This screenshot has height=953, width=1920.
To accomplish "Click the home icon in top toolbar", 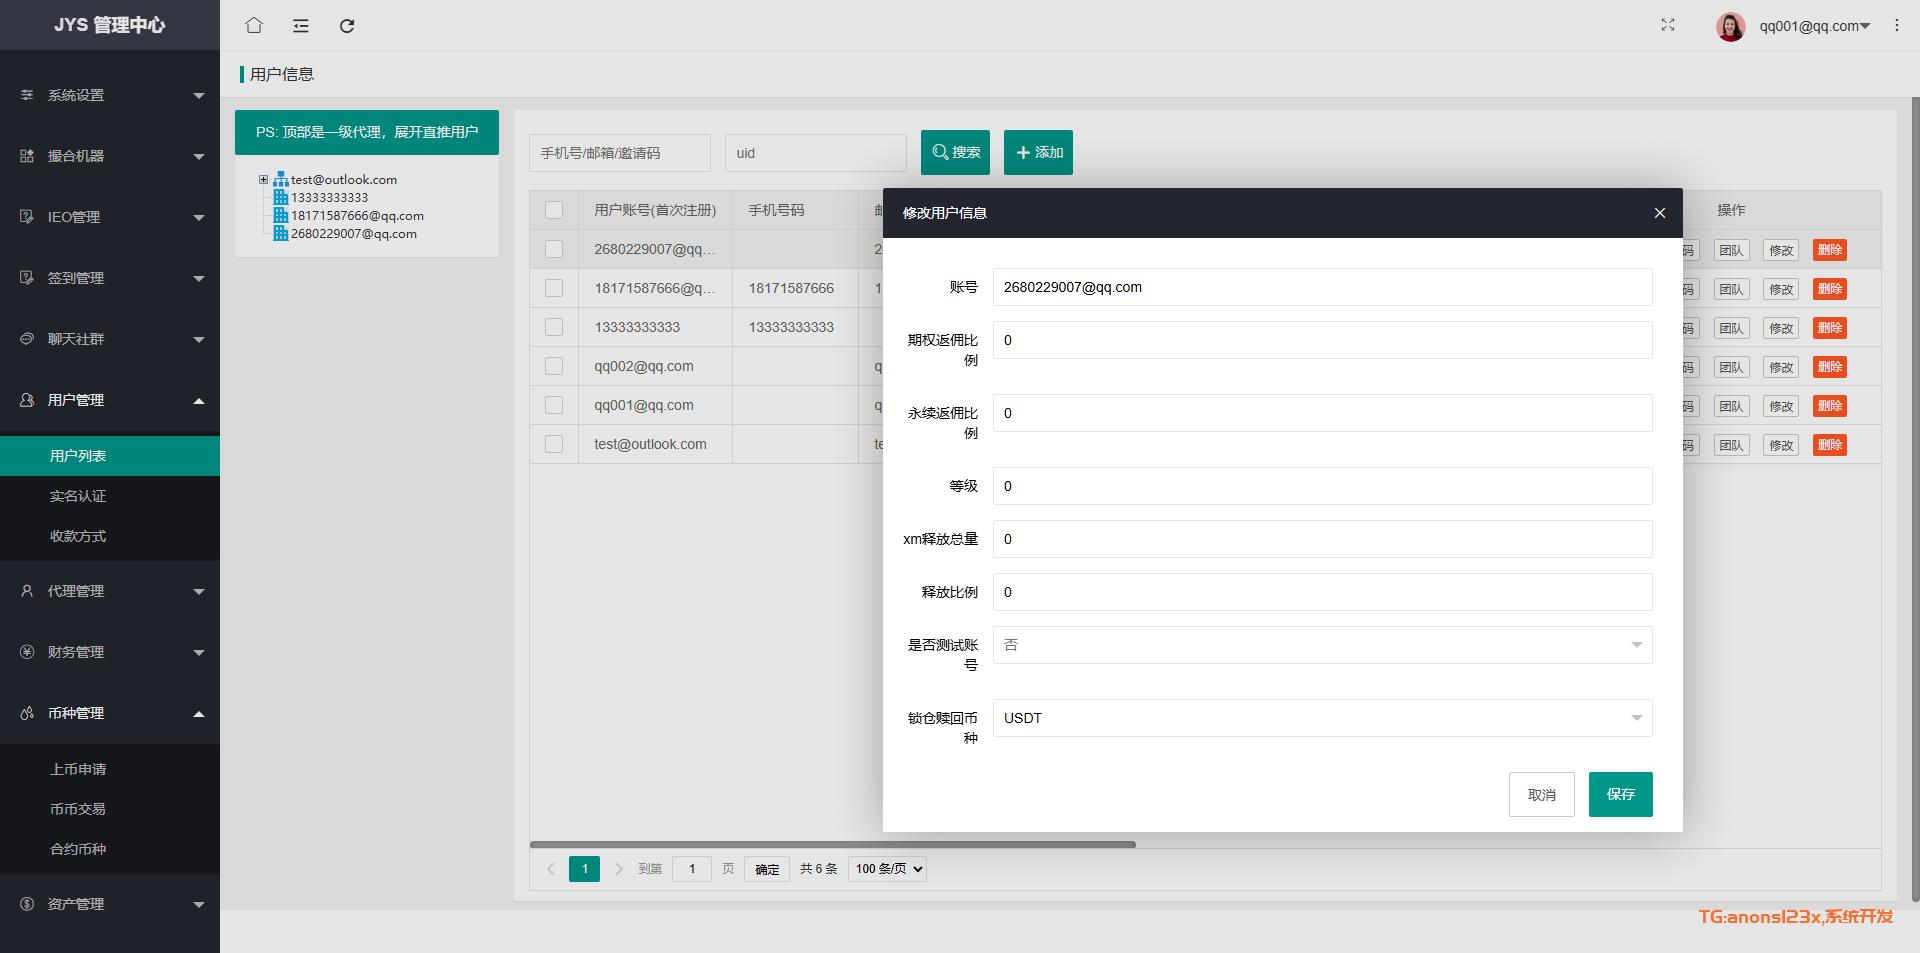I will pyautogui.click(x=254, y=25).
